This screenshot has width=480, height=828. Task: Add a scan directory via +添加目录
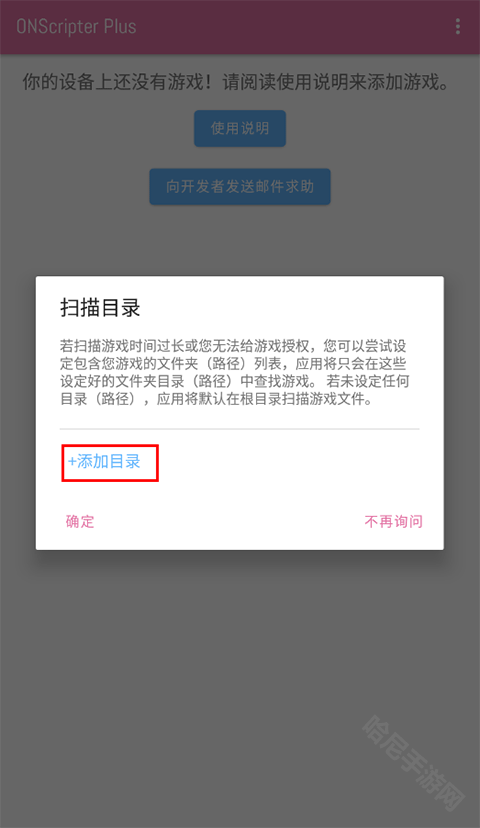click(x=104, y=462)
